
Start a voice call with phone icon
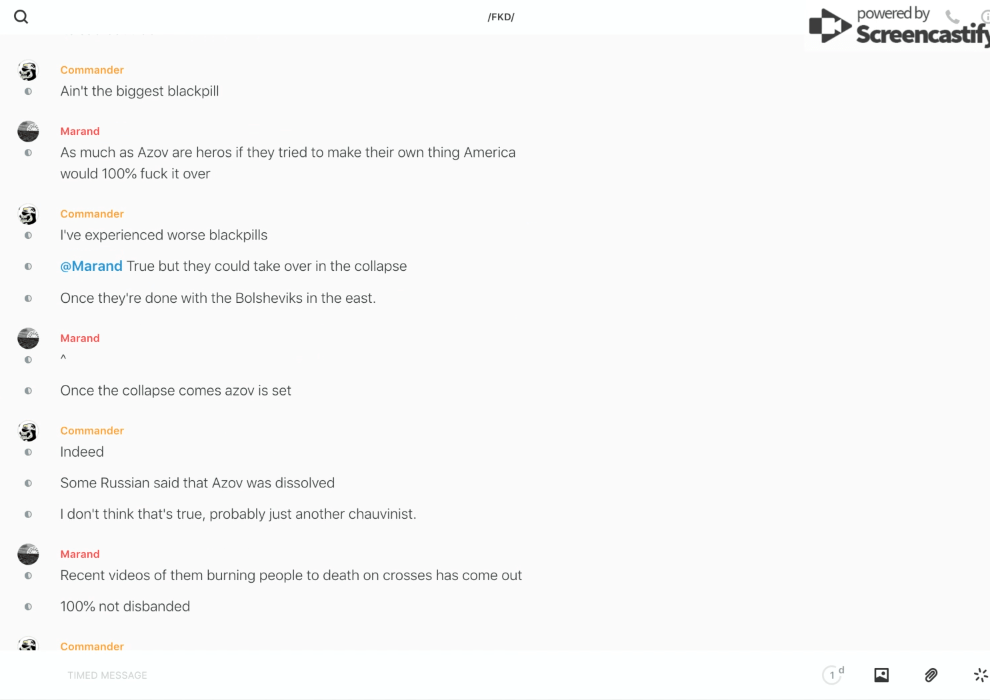(x=952, y=17)
